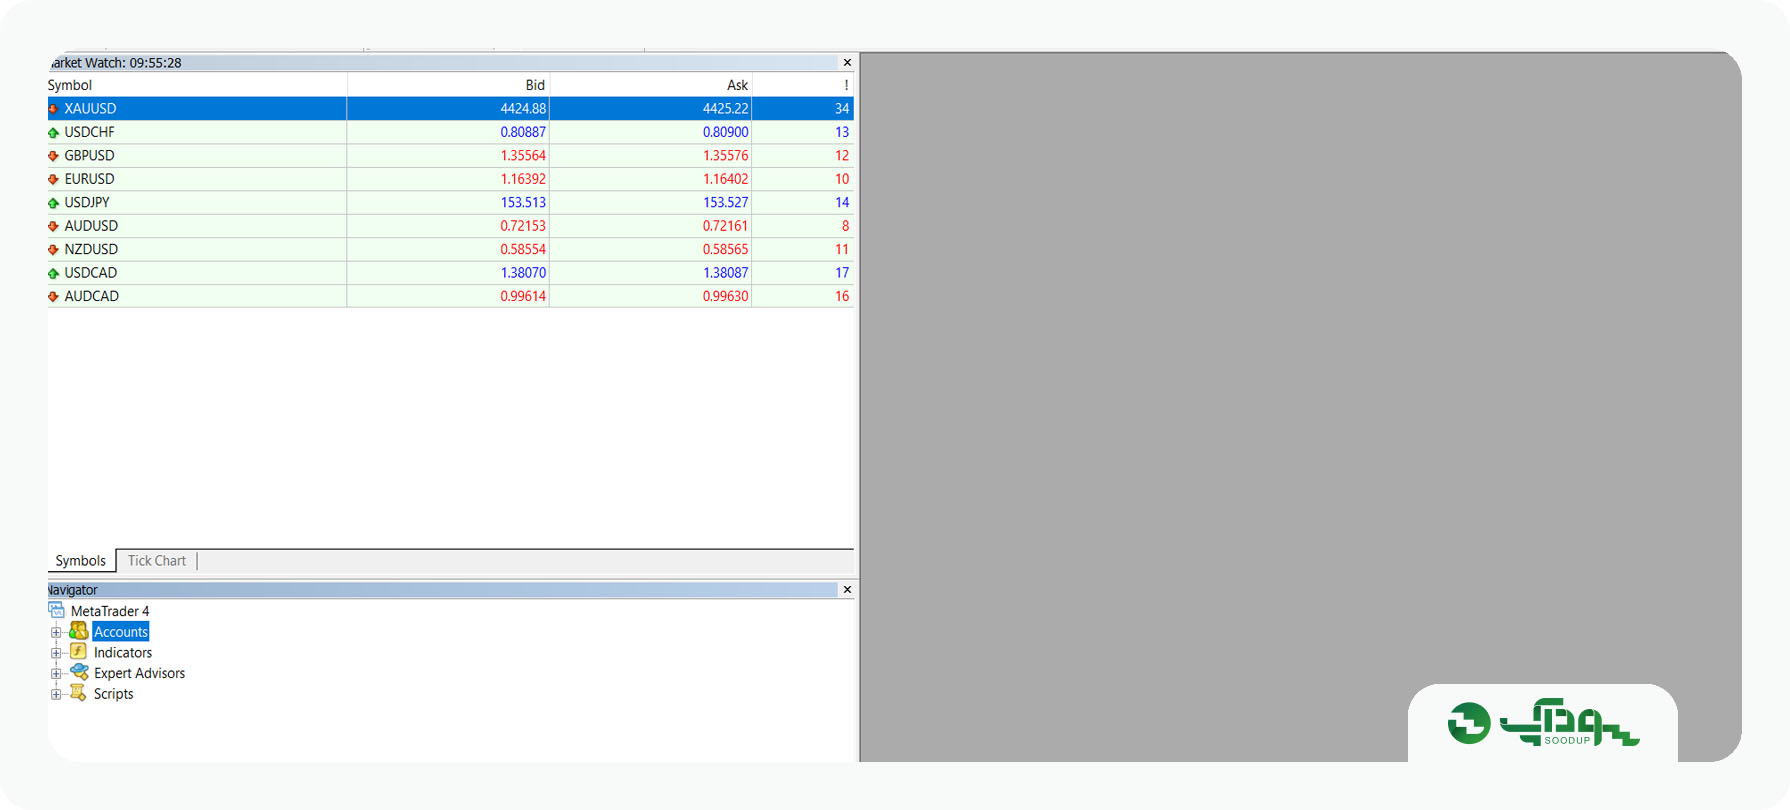This screenshot has width=1790, height=810.
Task: Expand the Accounts tree node
Action: [x=56, y=632]
